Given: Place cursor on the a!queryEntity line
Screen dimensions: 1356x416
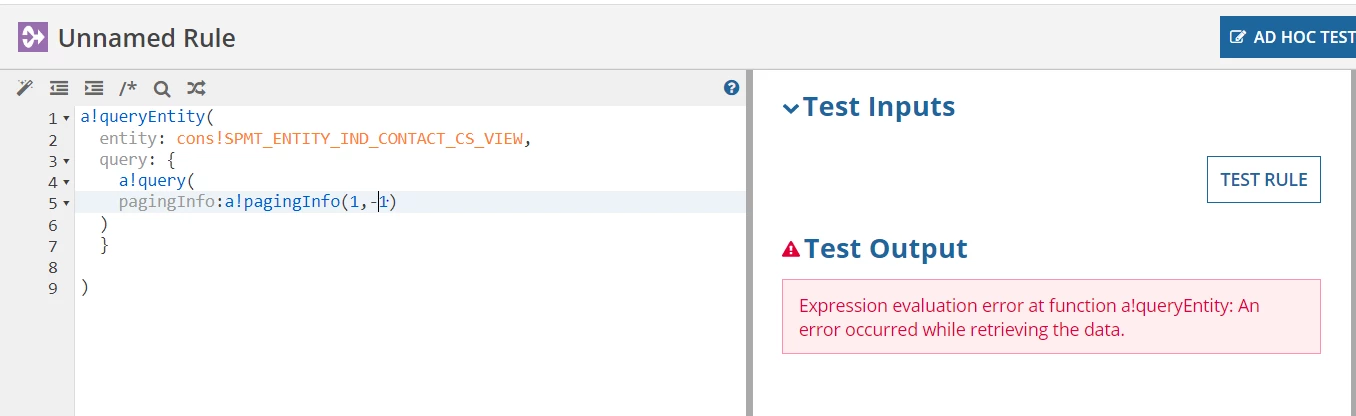Looking at the screenshot, I should [410, 118].
